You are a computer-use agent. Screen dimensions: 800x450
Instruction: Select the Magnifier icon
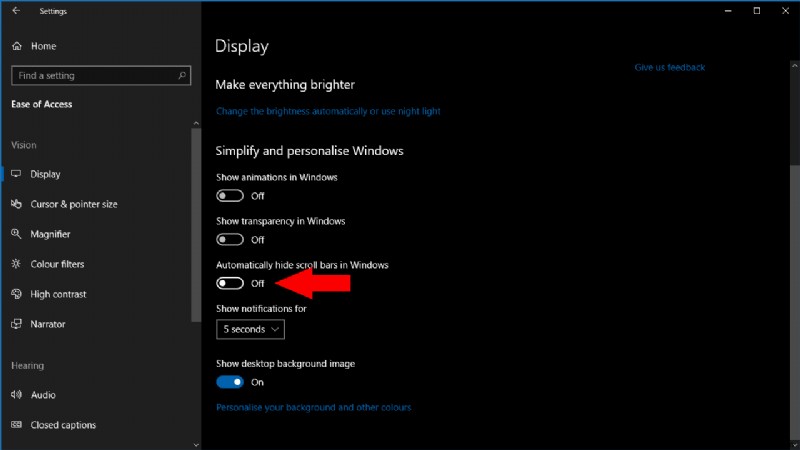[x=16, y=234]
